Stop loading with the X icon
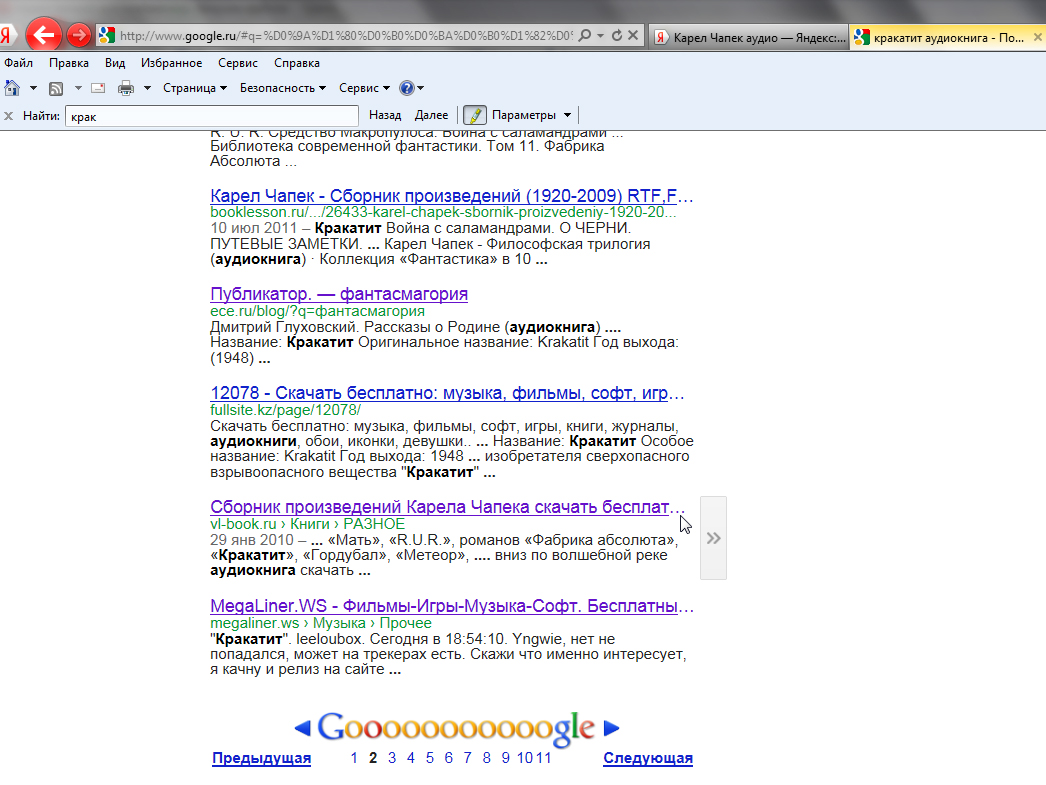 click(x=633, y=35)
